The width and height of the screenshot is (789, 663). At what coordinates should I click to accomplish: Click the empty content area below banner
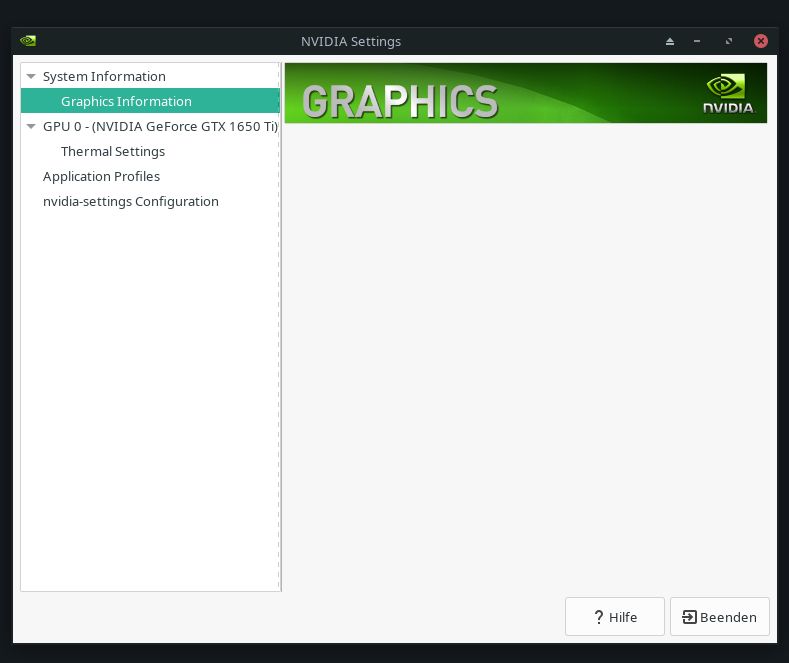pyautogui.click(x=525, y=350)
